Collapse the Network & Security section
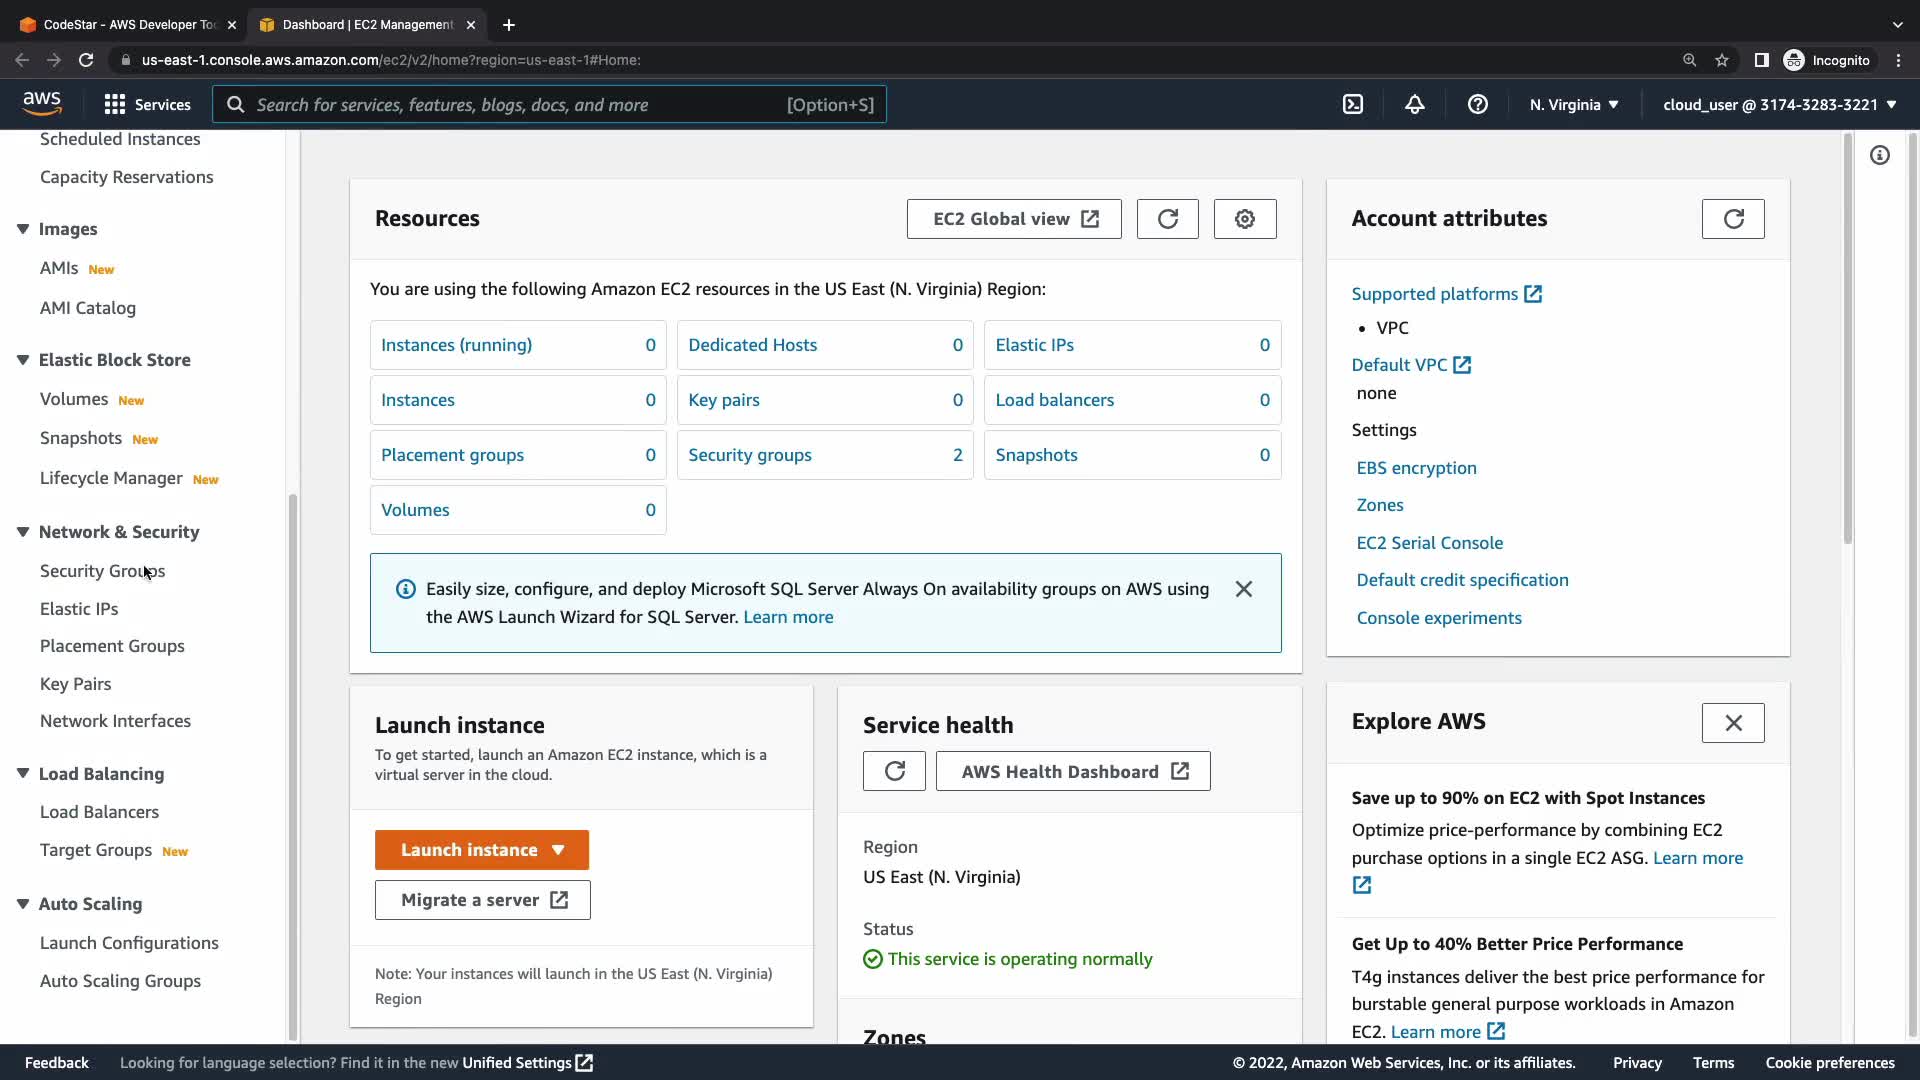Viewport: 1920px width, 1080px height. 23,532
